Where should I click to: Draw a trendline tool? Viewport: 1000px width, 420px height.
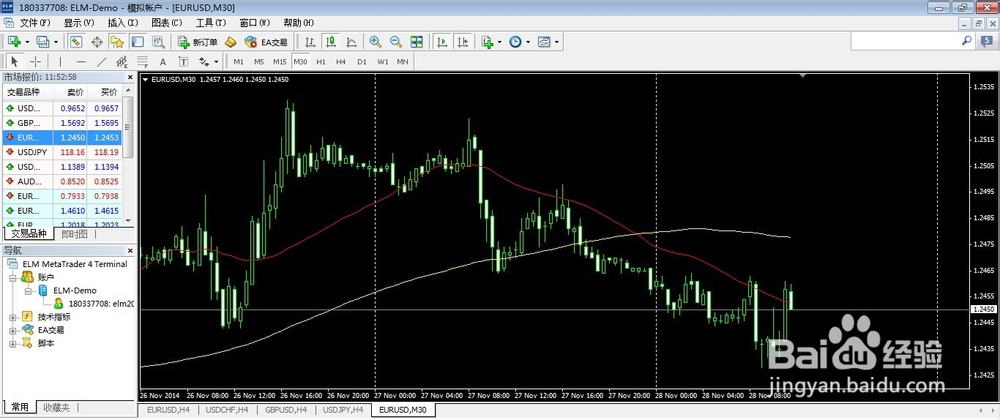[x=101, y=62]
